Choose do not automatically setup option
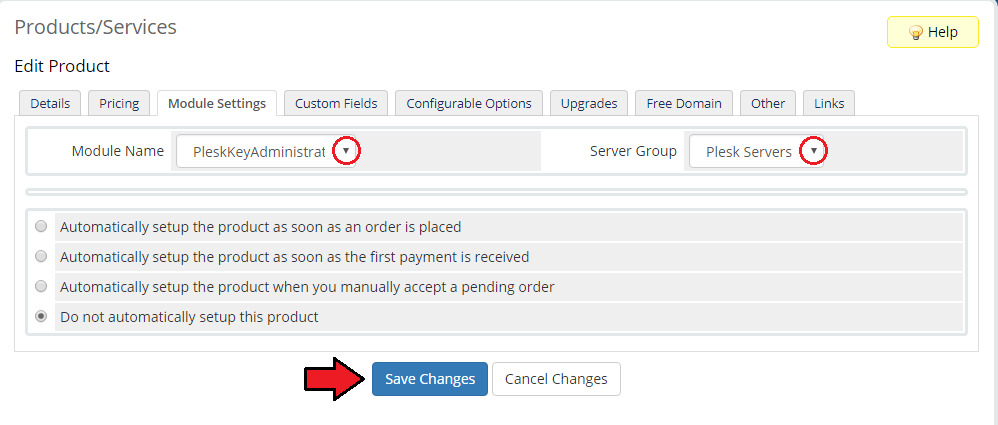 [x=41, y=316]
